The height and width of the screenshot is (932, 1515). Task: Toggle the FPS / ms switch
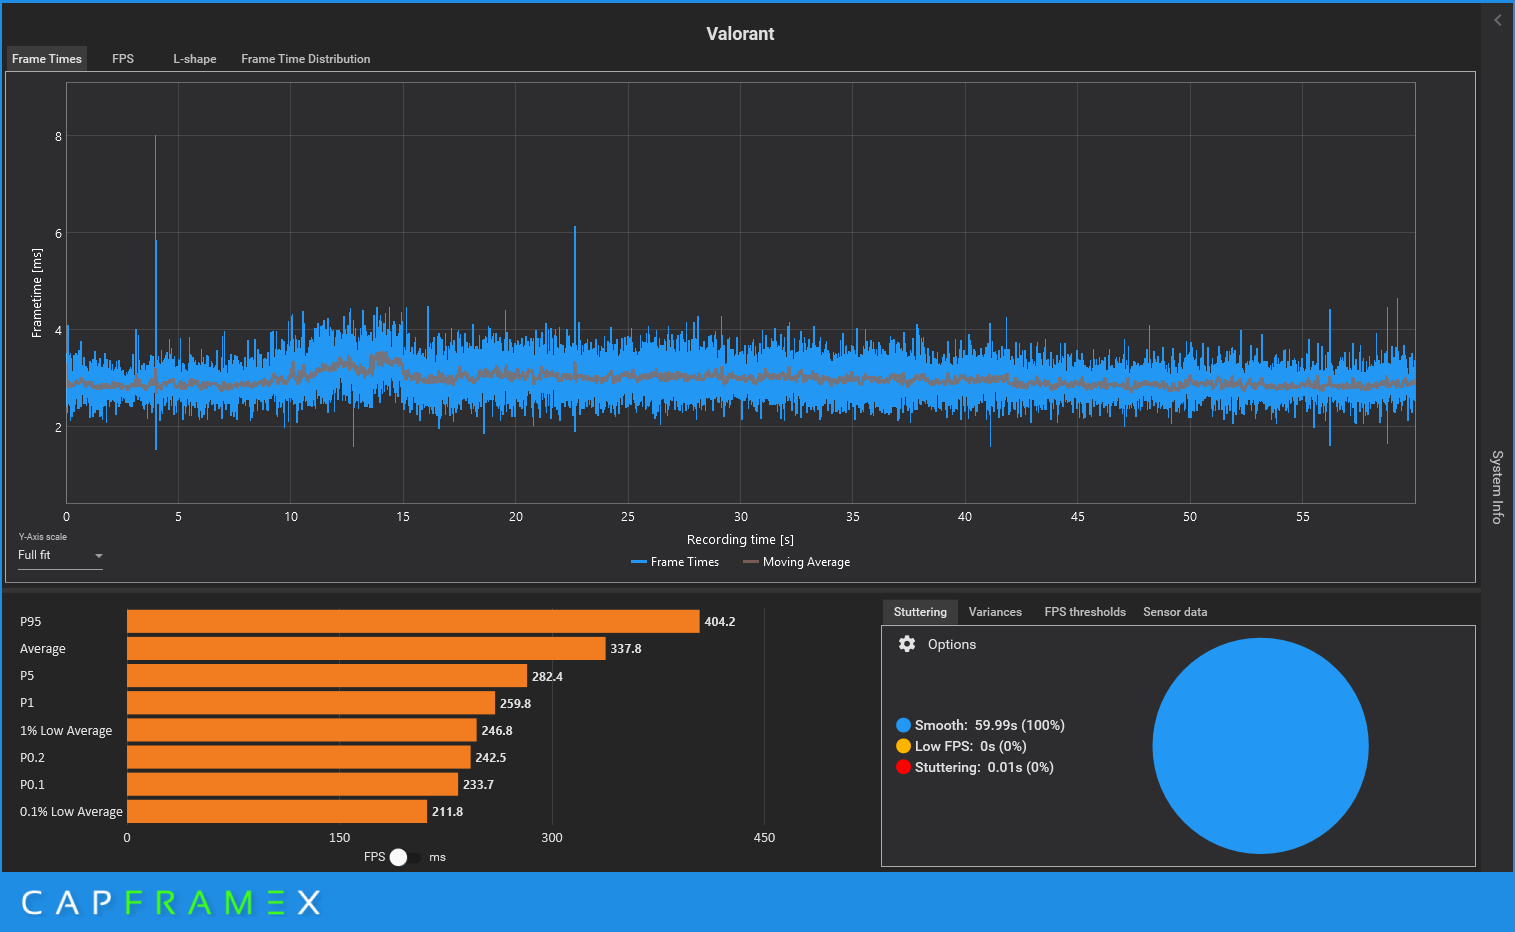pos(403,857)
